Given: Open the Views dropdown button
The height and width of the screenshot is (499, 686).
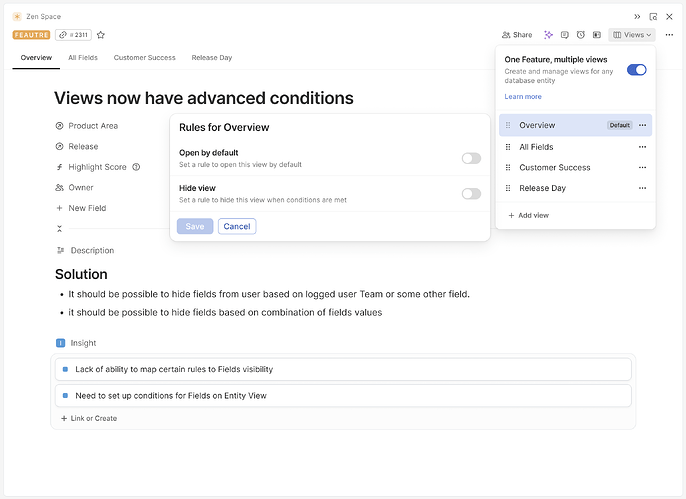Looking at the screenshot, I should click(632, 35).
